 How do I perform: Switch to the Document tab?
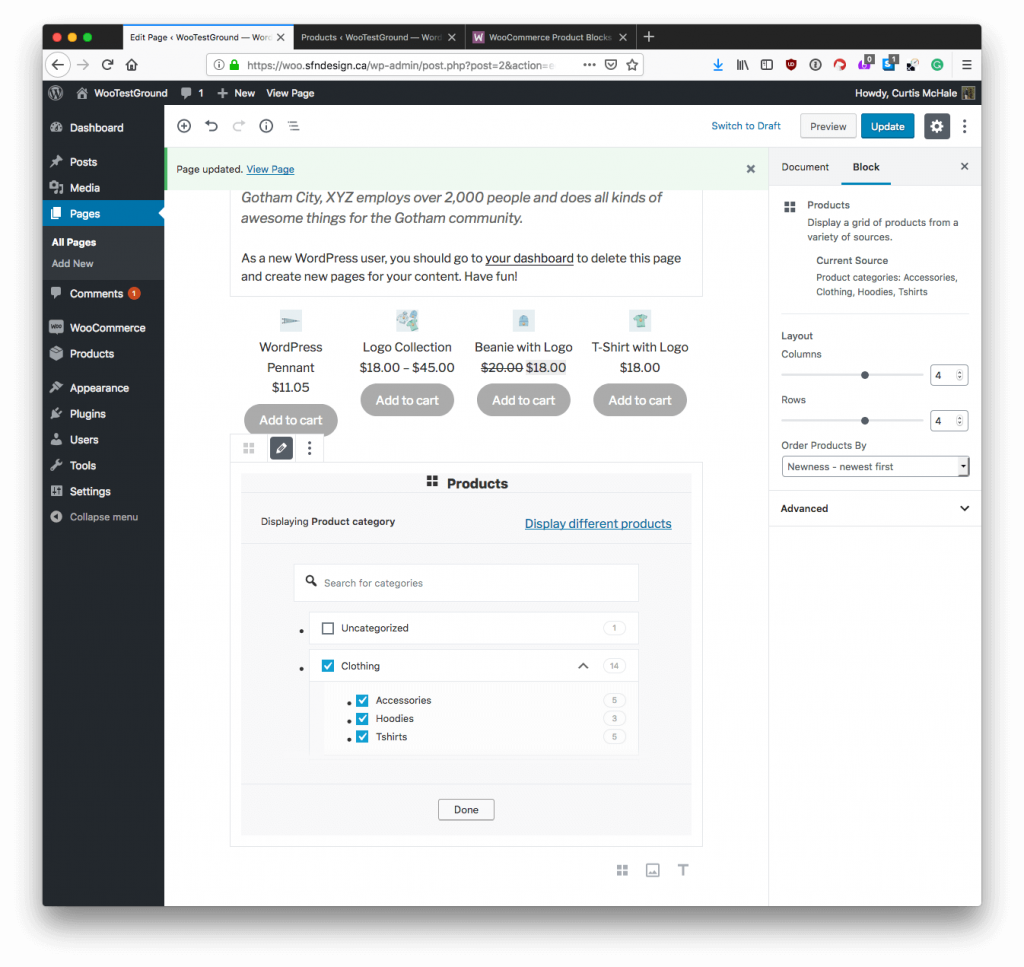pyautogui.click(x=805, y=167)
